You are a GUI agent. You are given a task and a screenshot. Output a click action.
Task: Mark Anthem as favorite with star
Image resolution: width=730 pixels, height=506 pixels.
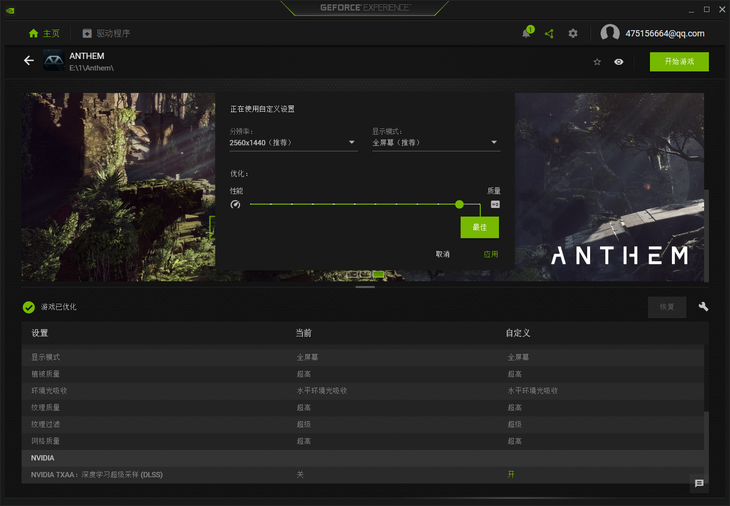597,62
